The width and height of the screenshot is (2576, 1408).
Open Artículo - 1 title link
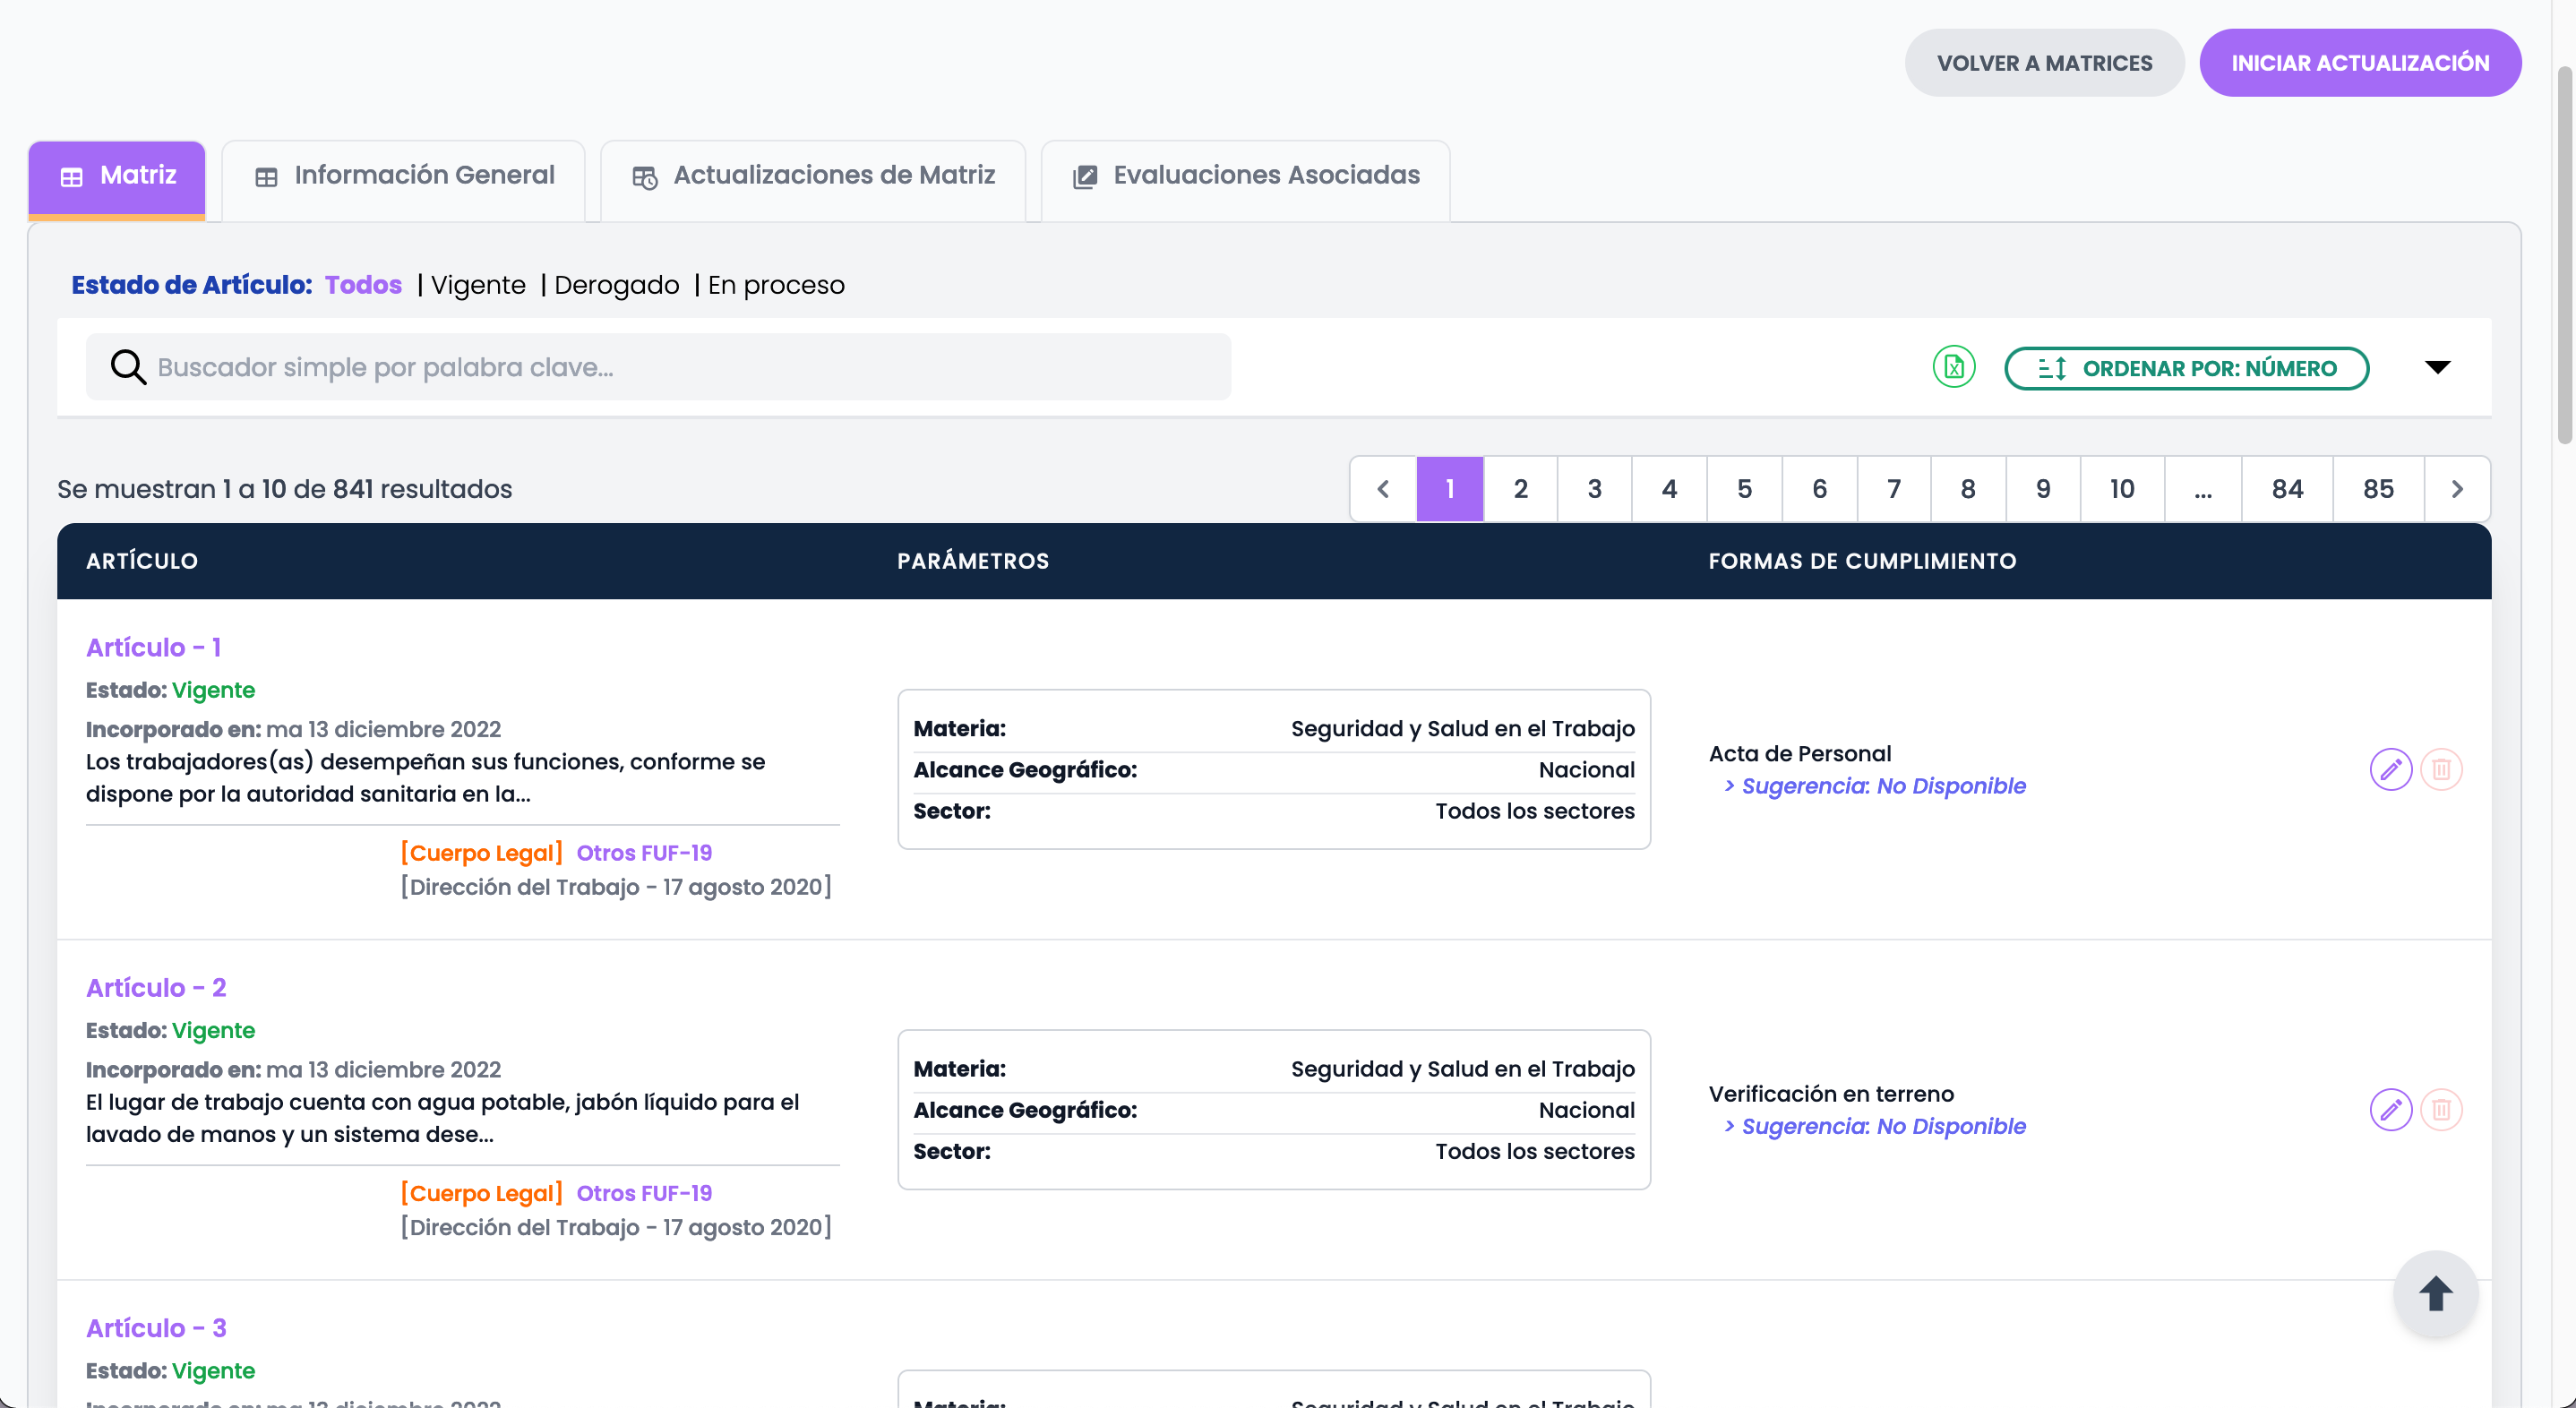(x=153, y=647)
